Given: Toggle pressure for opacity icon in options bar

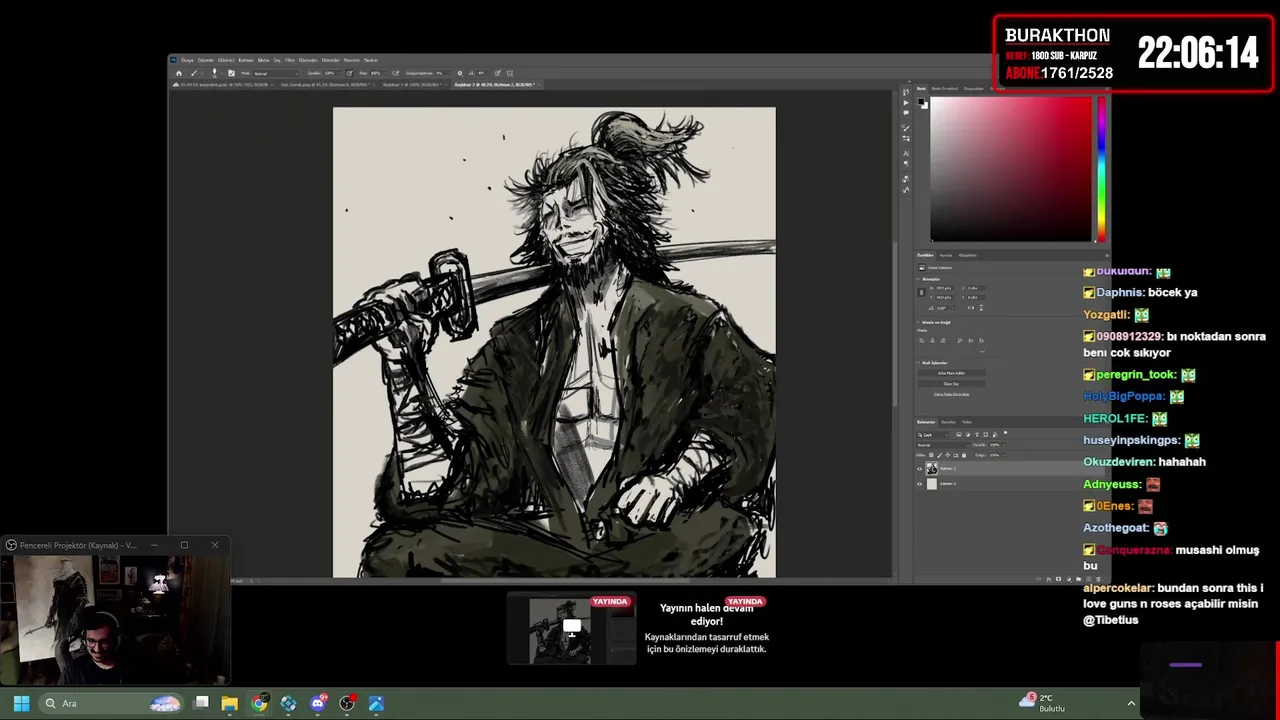Looking at the screenshot, I should tap(349, 73).
